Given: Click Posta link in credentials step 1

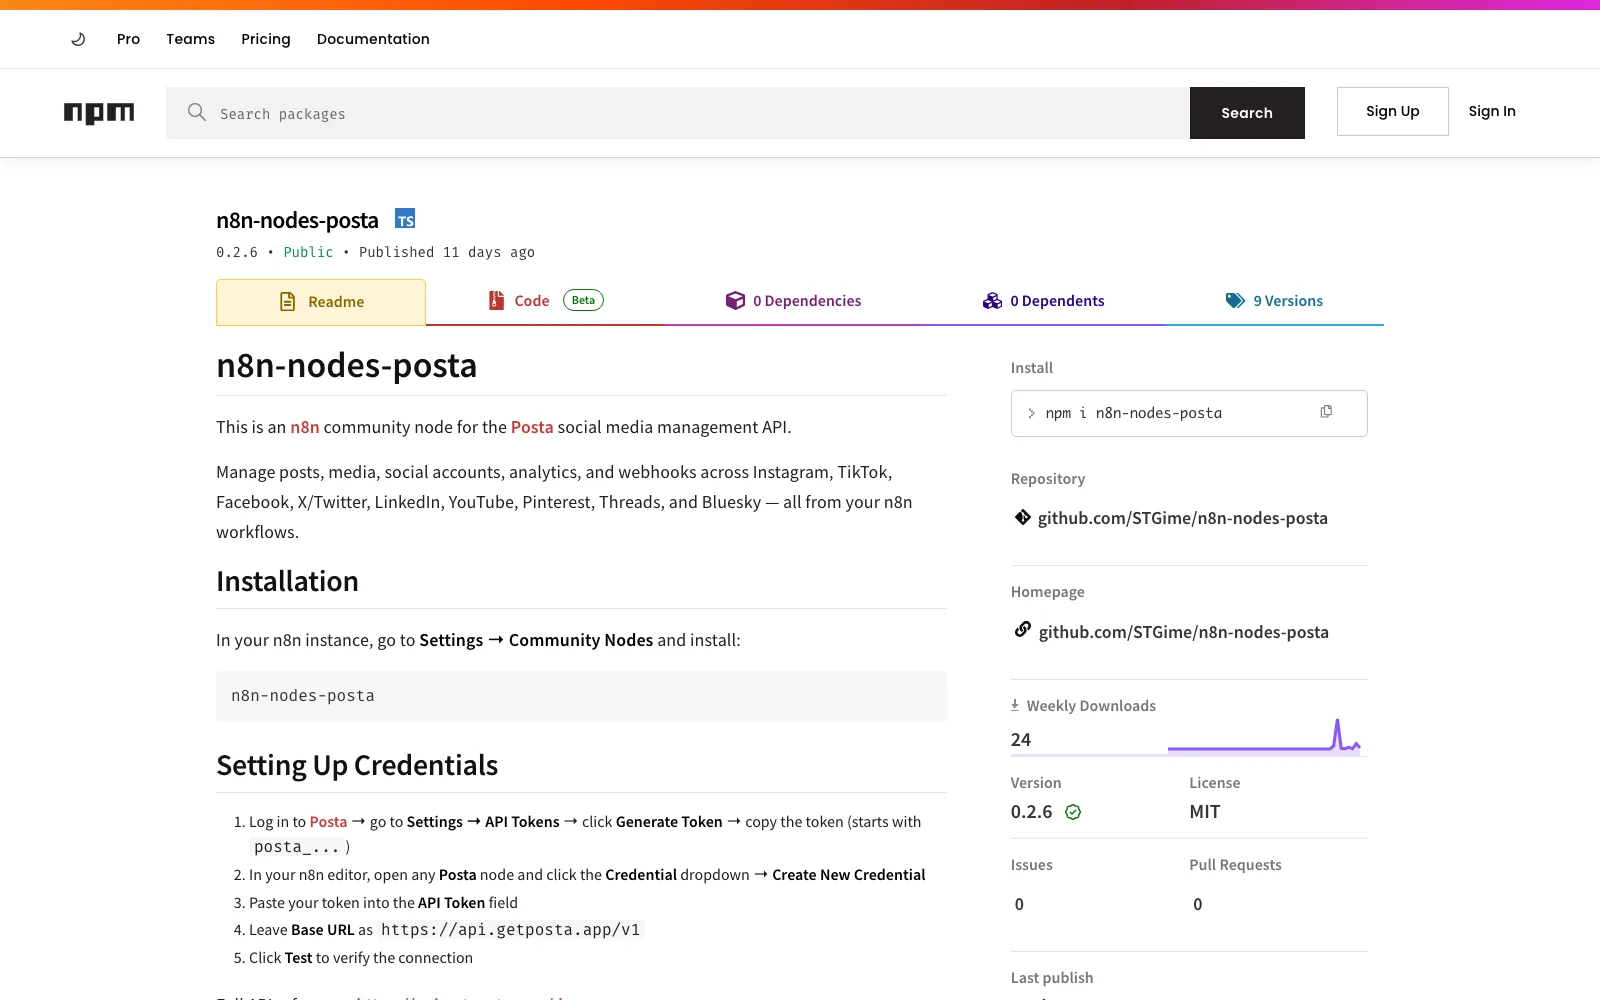Looking at the screenshot, I should [x=328, y=822].
